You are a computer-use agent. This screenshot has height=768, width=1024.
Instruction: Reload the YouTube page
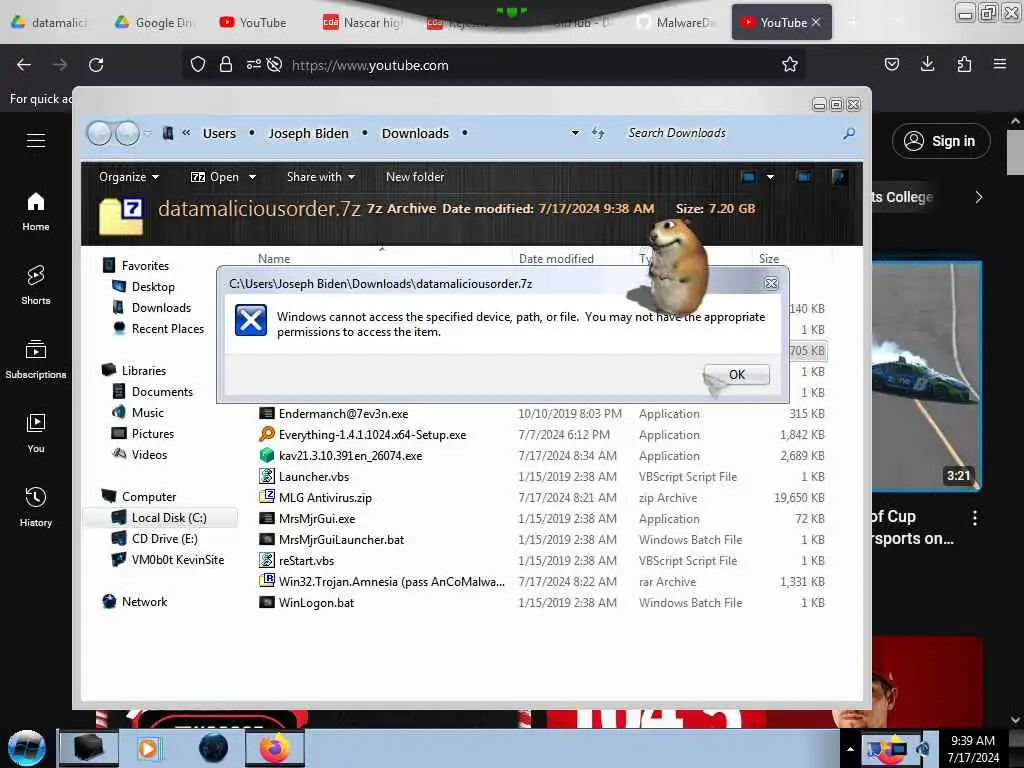pos(96,65)
